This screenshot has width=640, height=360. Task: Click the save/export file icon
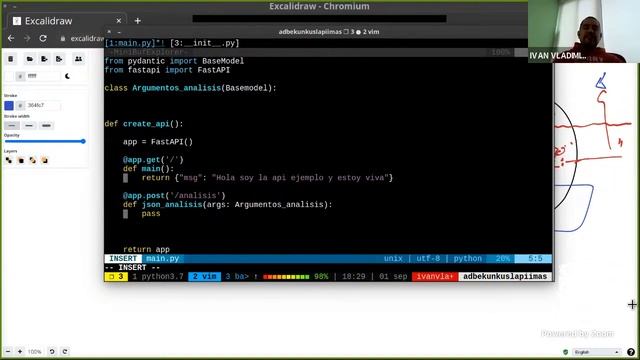[44, 59]
